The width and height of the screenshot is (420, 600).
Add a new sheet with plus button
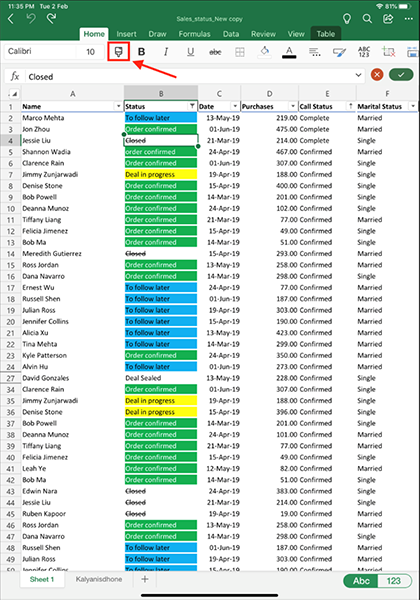(x=145, y=579)
